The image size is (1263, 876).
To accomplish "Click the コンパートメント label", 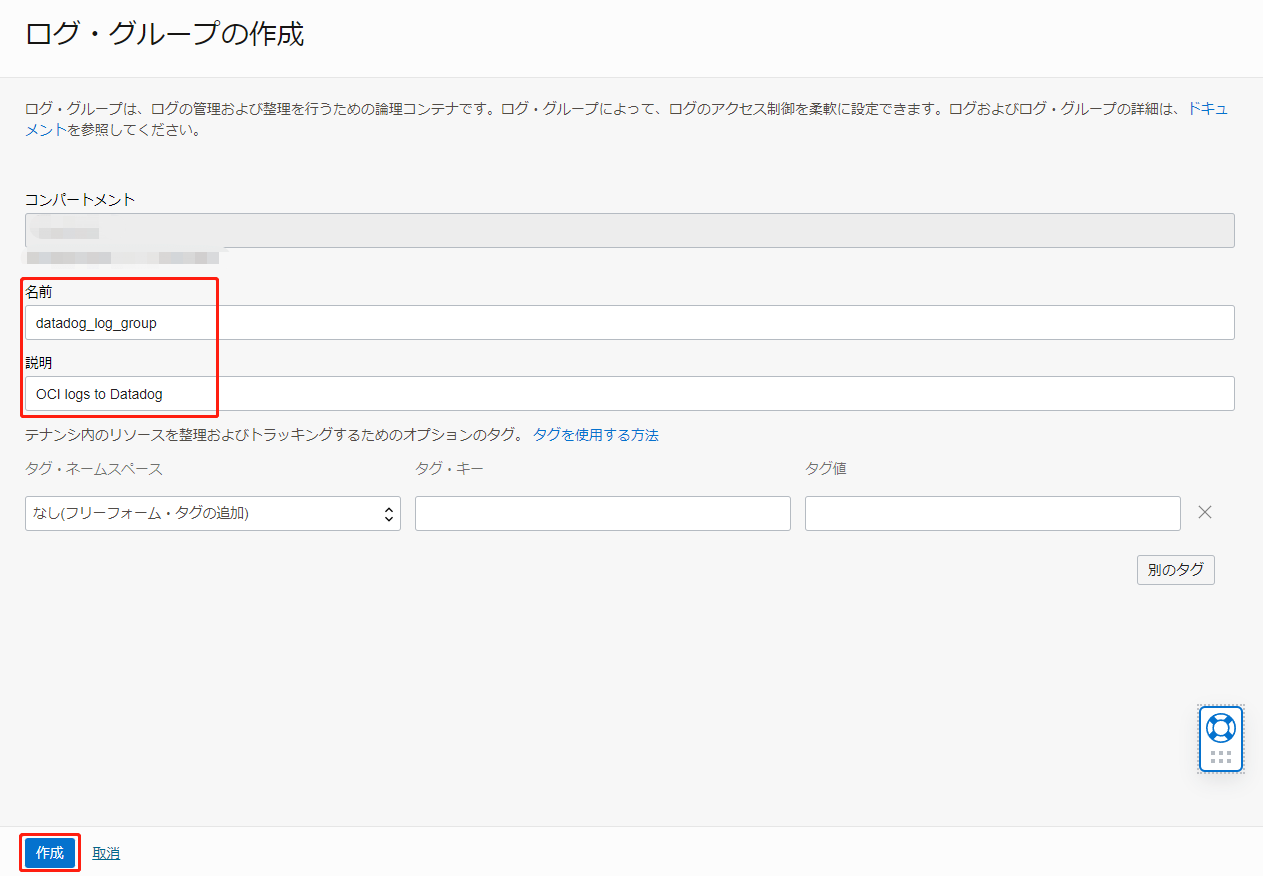I will pos(80,199).
